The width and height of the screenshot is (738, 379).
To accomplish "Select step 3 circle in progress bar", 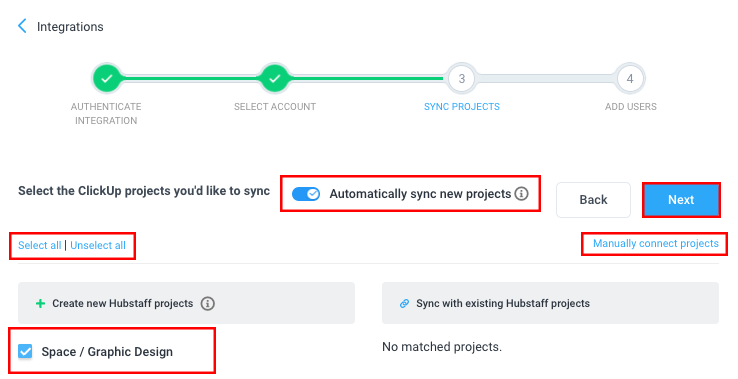I will 462,79.
